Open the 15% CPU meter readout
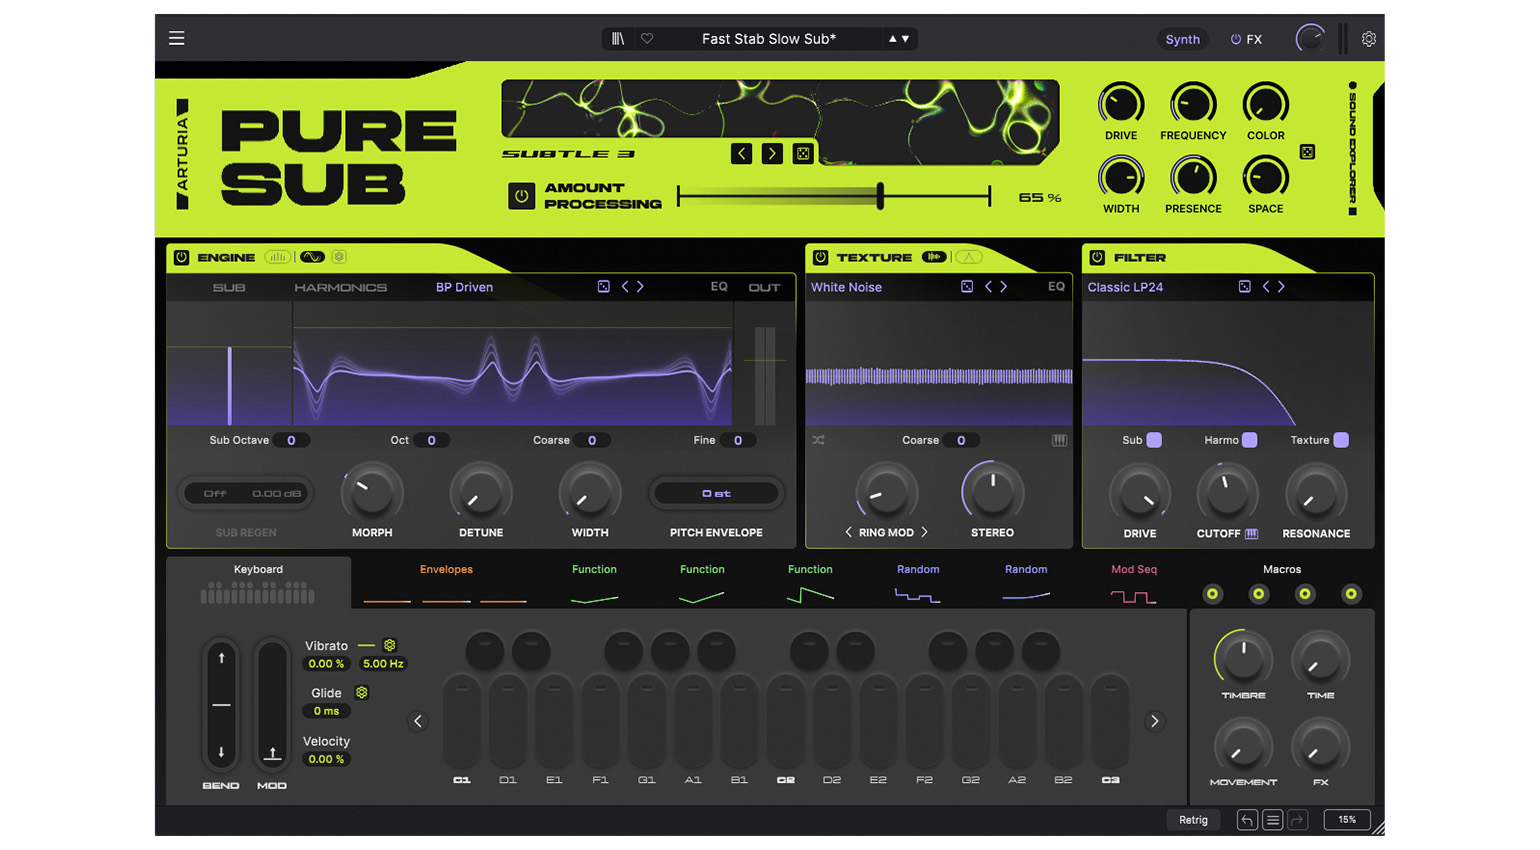1540x850 pixels. [1347, 820]
